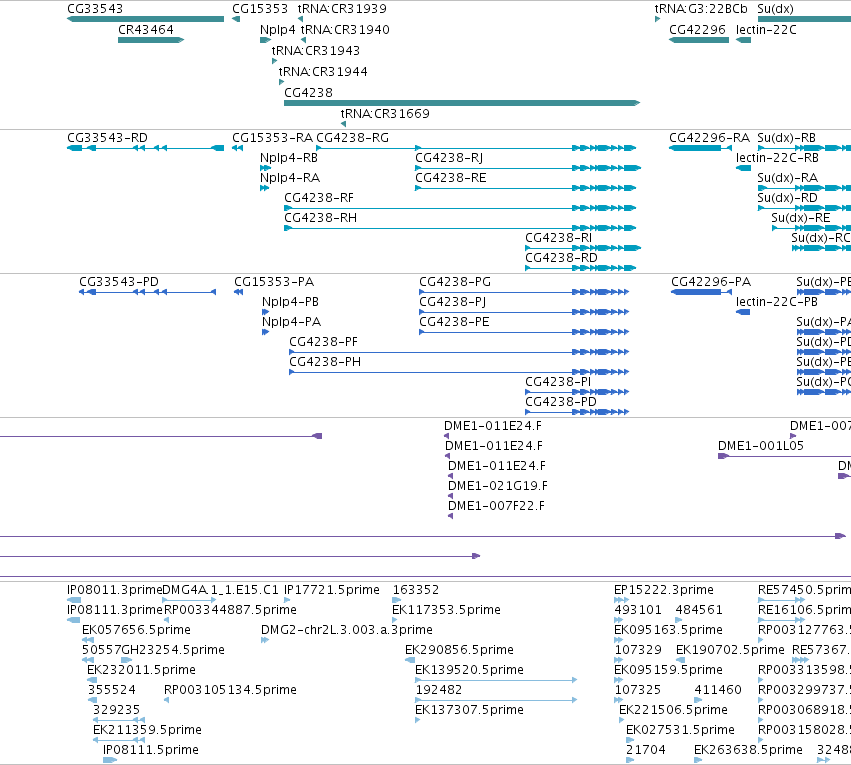Select transcript lectin-22C-RB
Image resolution: width=851 pixels, height=765 pixels.
743,168
